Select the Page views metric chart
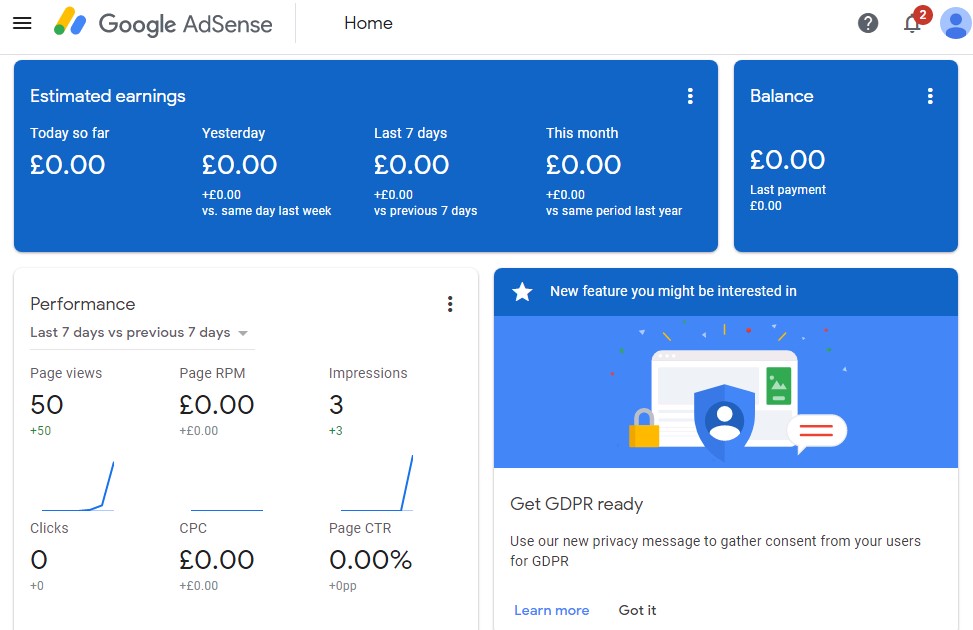 [x=78, y=485]
